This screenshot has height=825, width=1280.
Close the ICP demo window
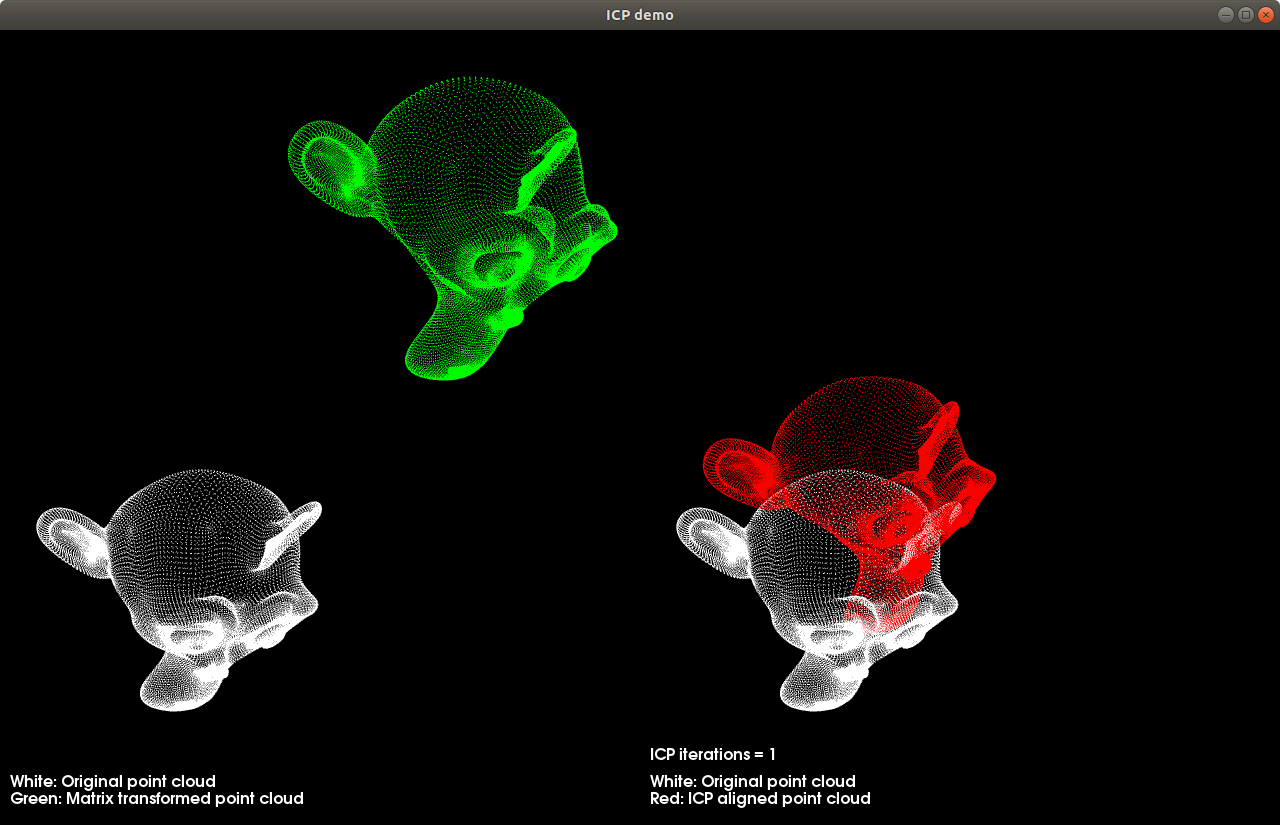(1265, 15)
